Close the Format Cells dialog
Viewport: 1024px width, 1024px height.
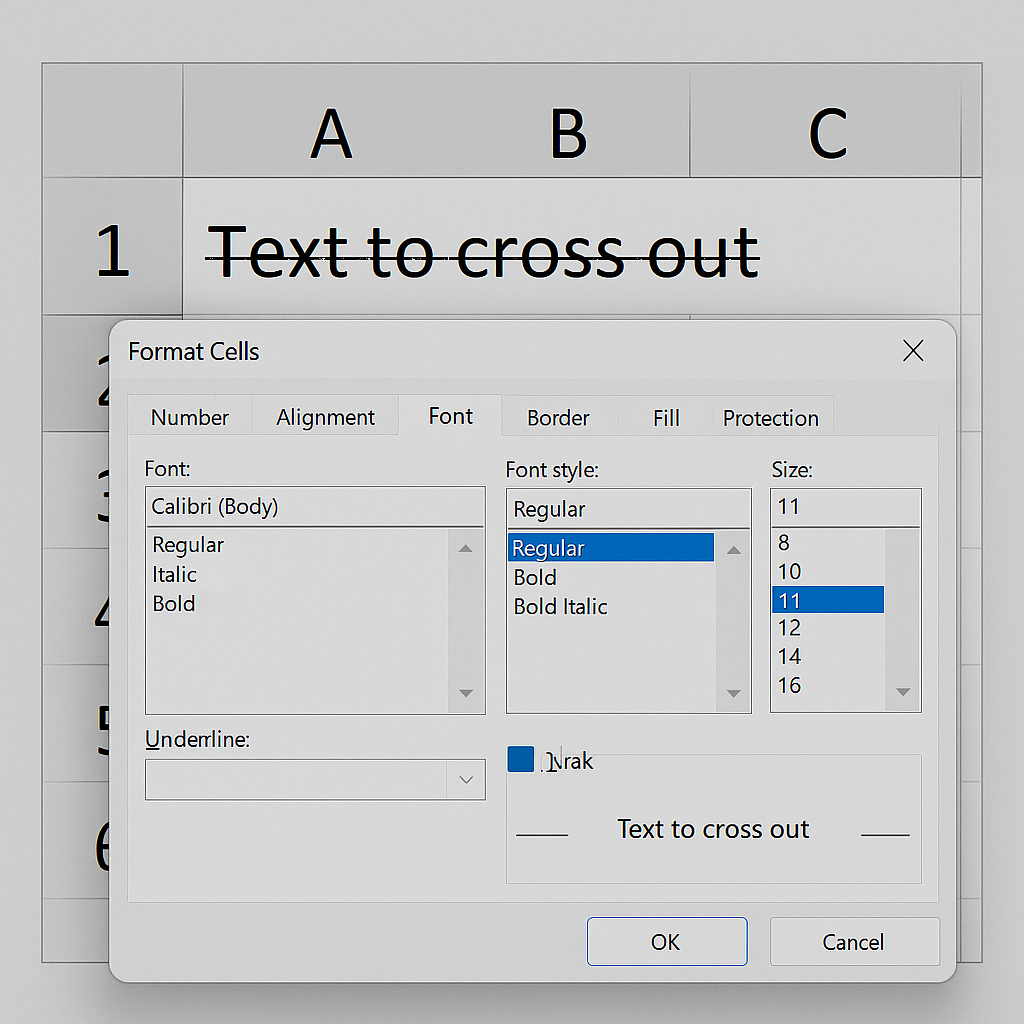pyautogui.click(x=912, y=351)
